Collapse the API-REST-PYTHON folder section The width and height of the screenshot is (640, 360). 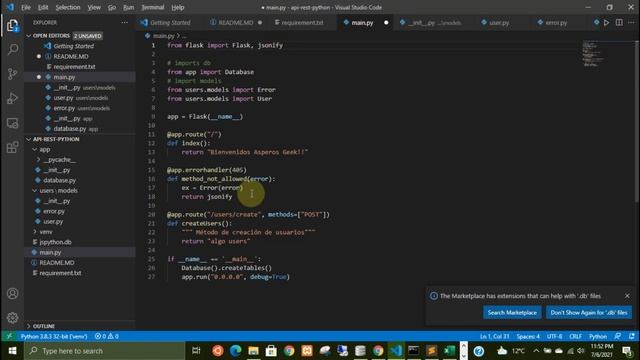[29, 139]
